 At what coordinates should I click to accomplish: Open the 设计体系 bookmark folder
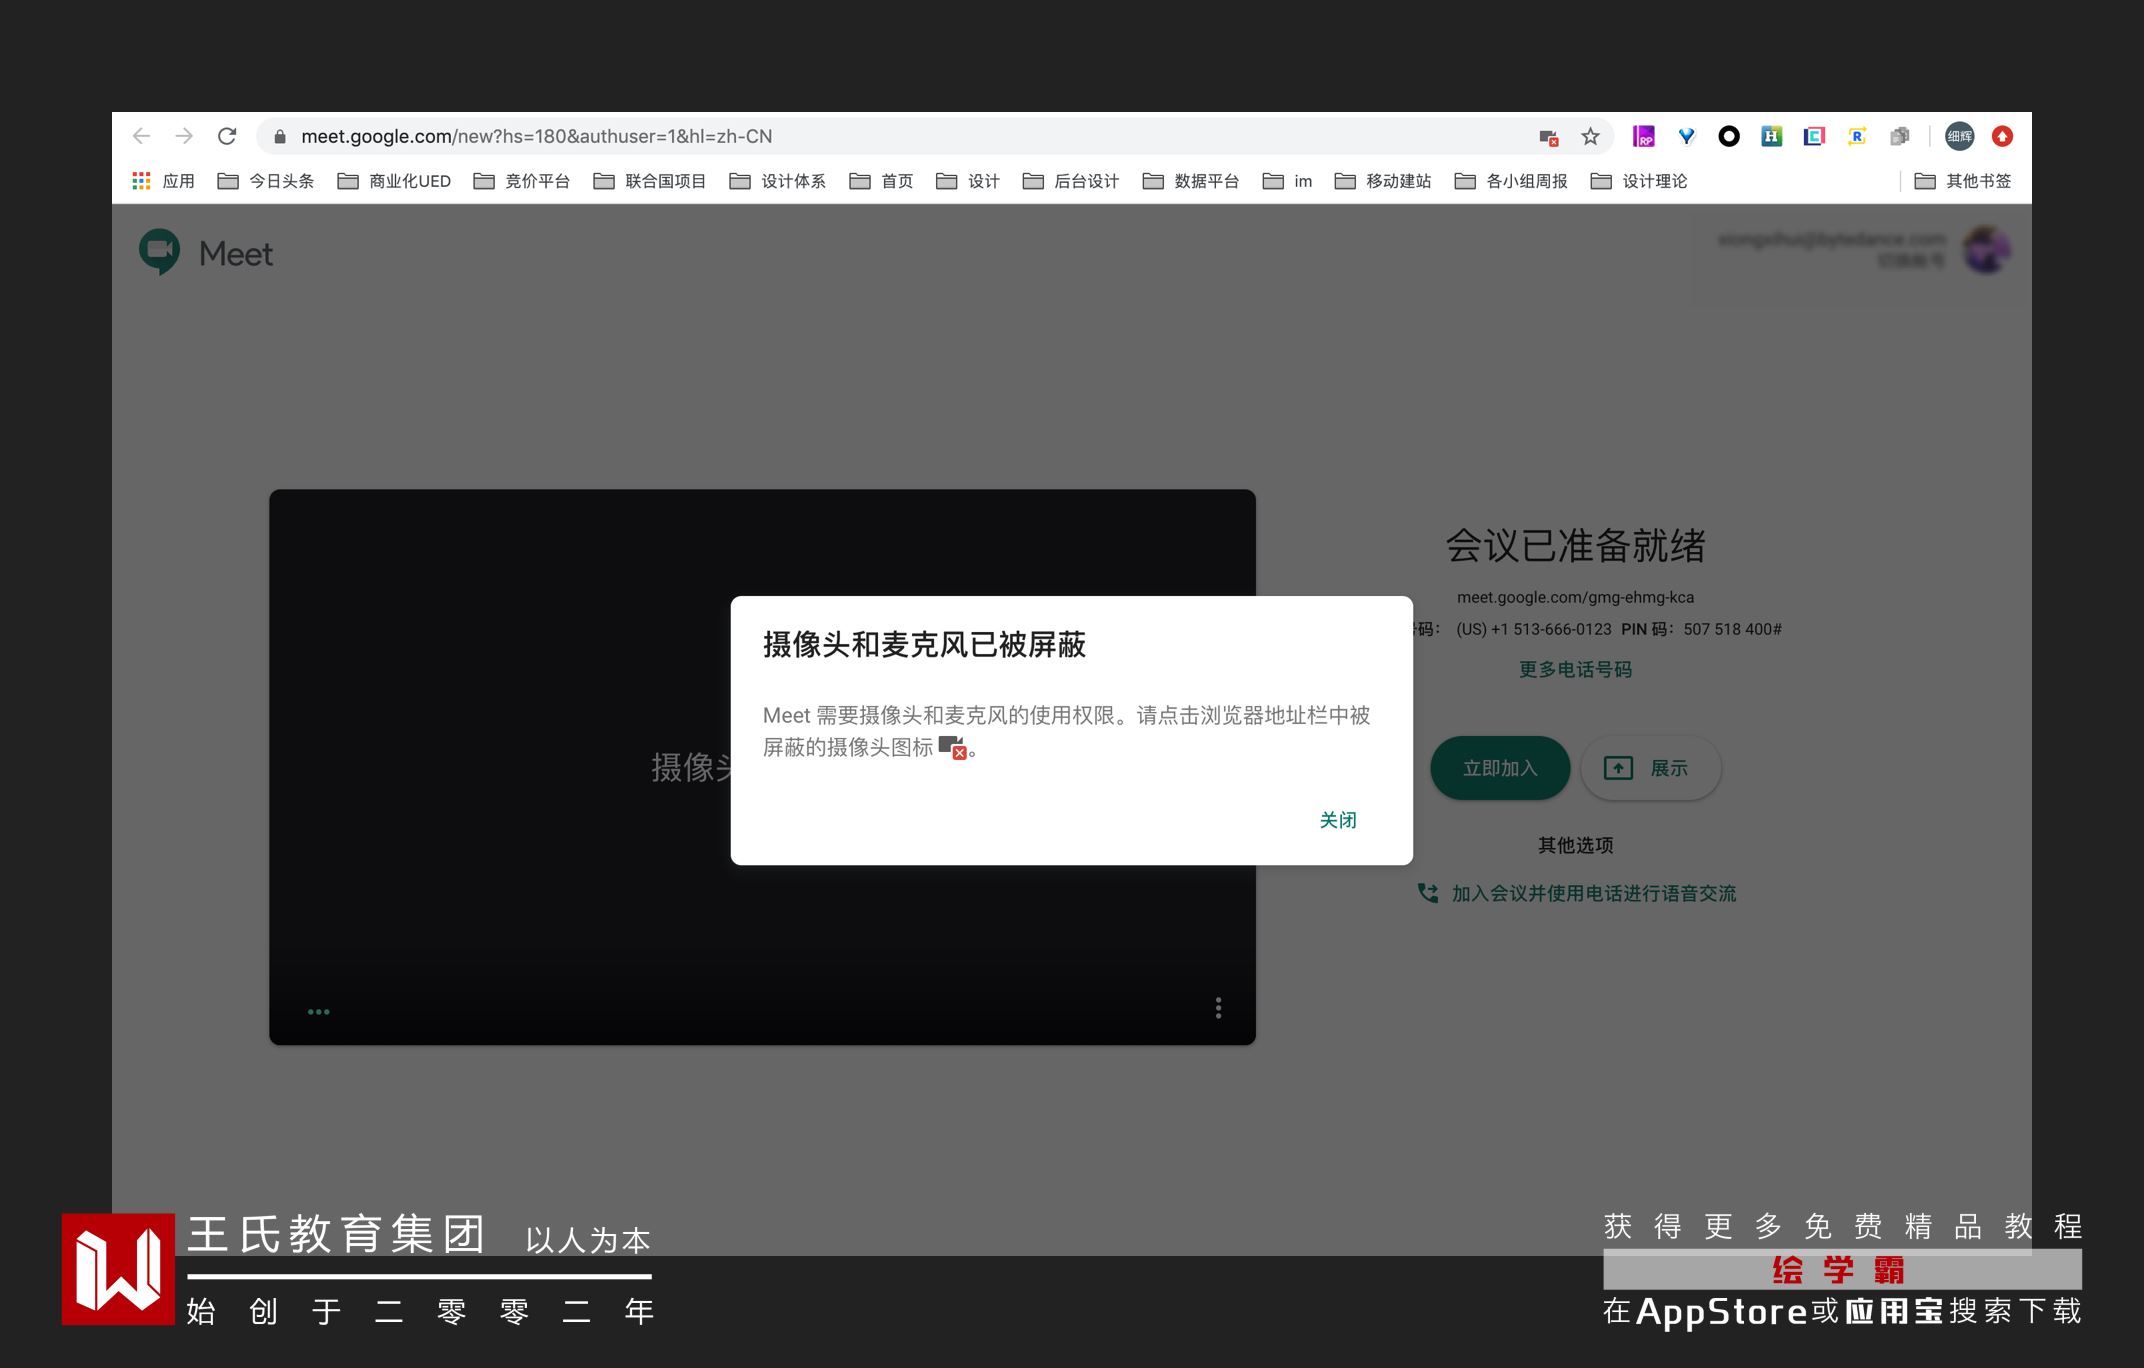pyautogui.click(x=778, y=181)
